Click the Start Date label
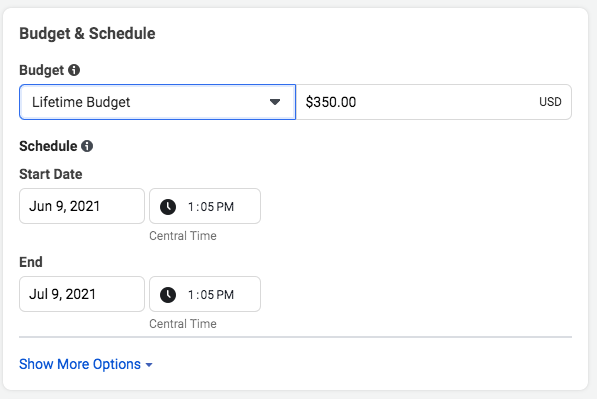 point(51,174)
